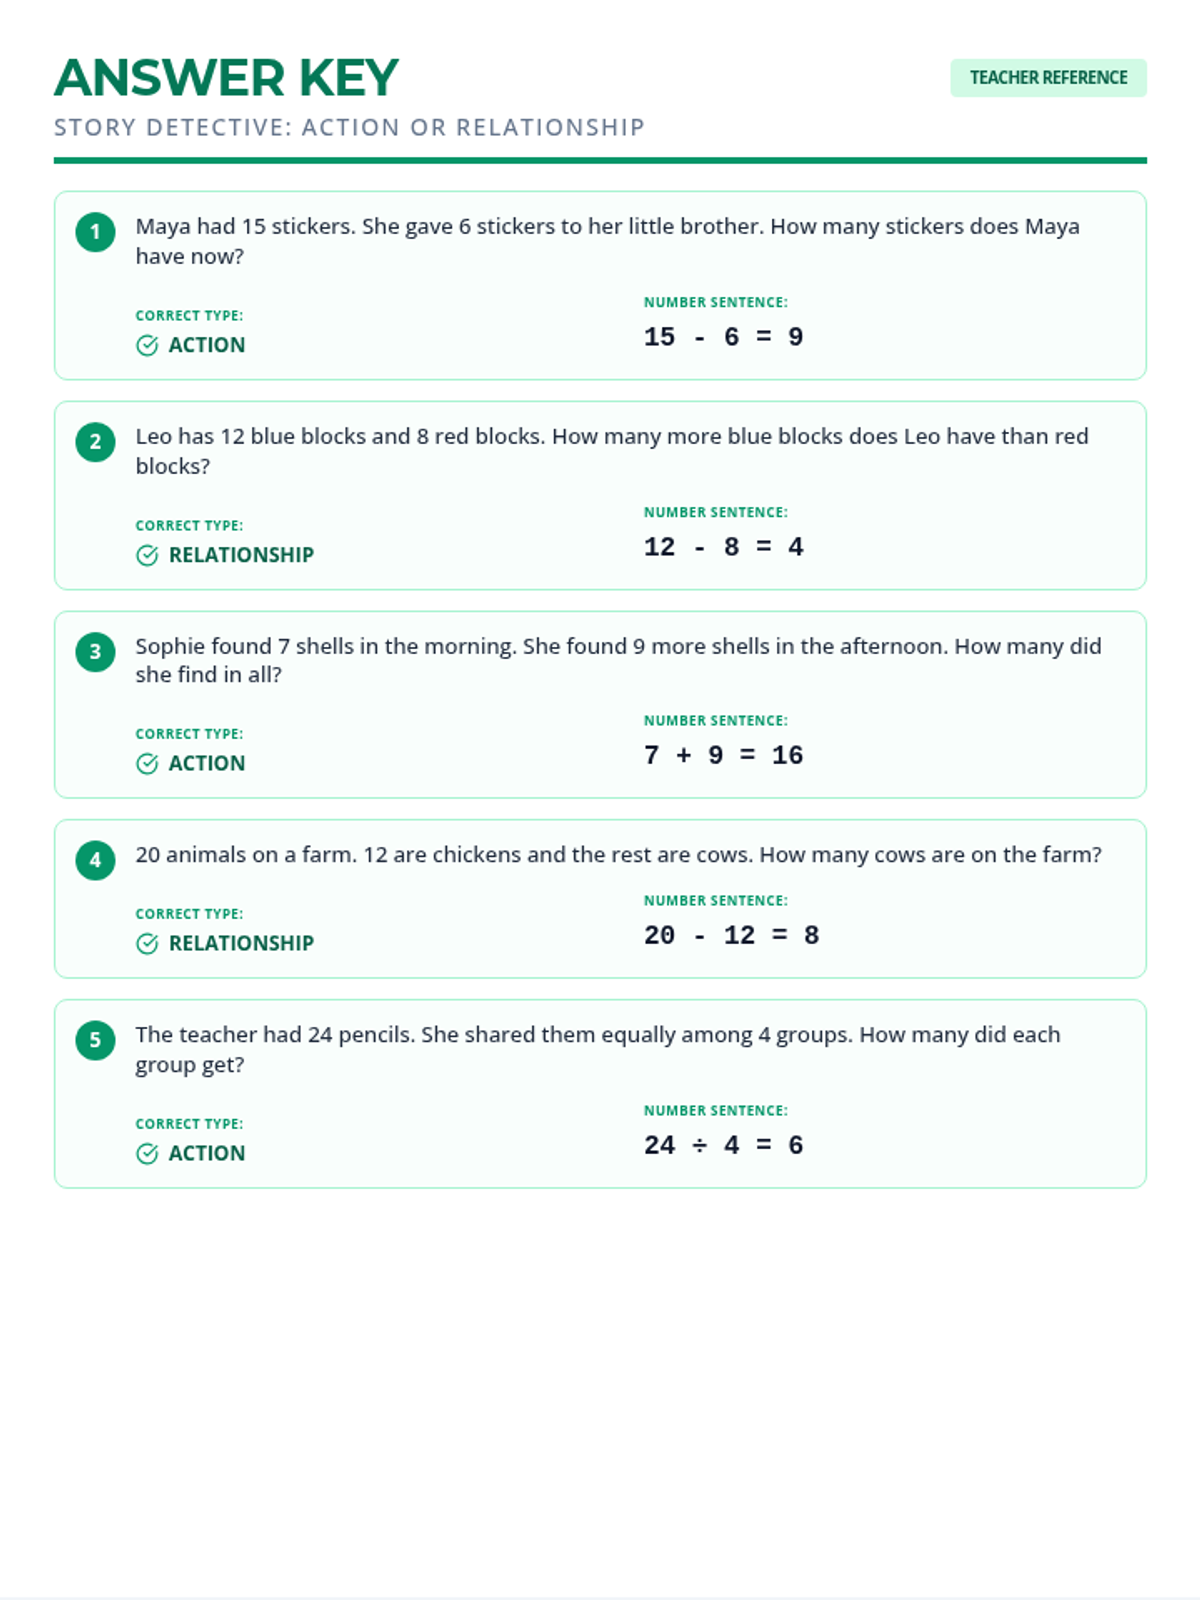Click the number sentence 24 ÷ 4 = 6
The width and height of the screenshot is (1200, 1600).
[723, 1145]
